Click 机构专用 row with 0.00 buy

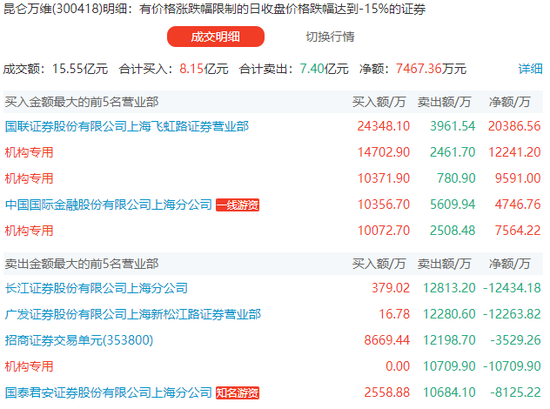click(x=273, y=367)
